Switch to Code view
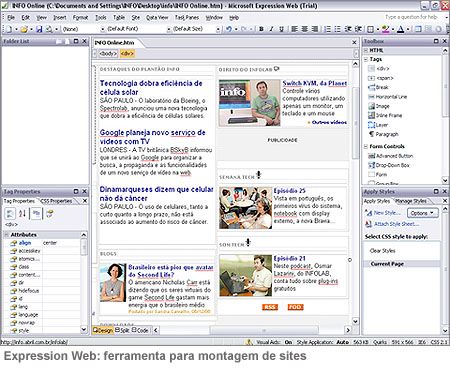Screen dimensions: 450x373 (x=140, y=330)
